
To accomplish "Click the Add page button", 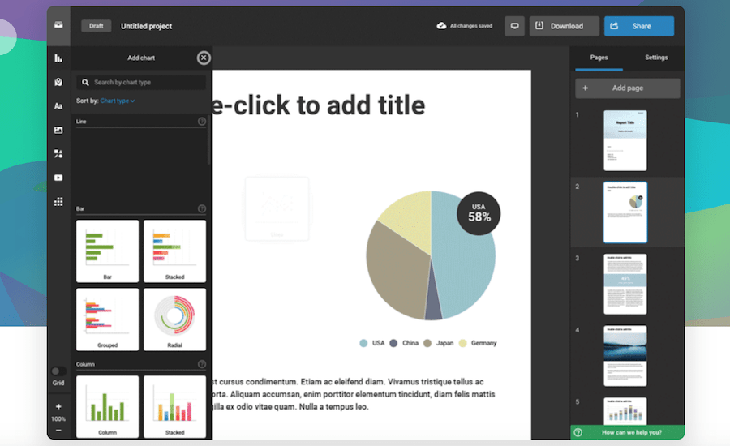I will (x=628, y=88).
